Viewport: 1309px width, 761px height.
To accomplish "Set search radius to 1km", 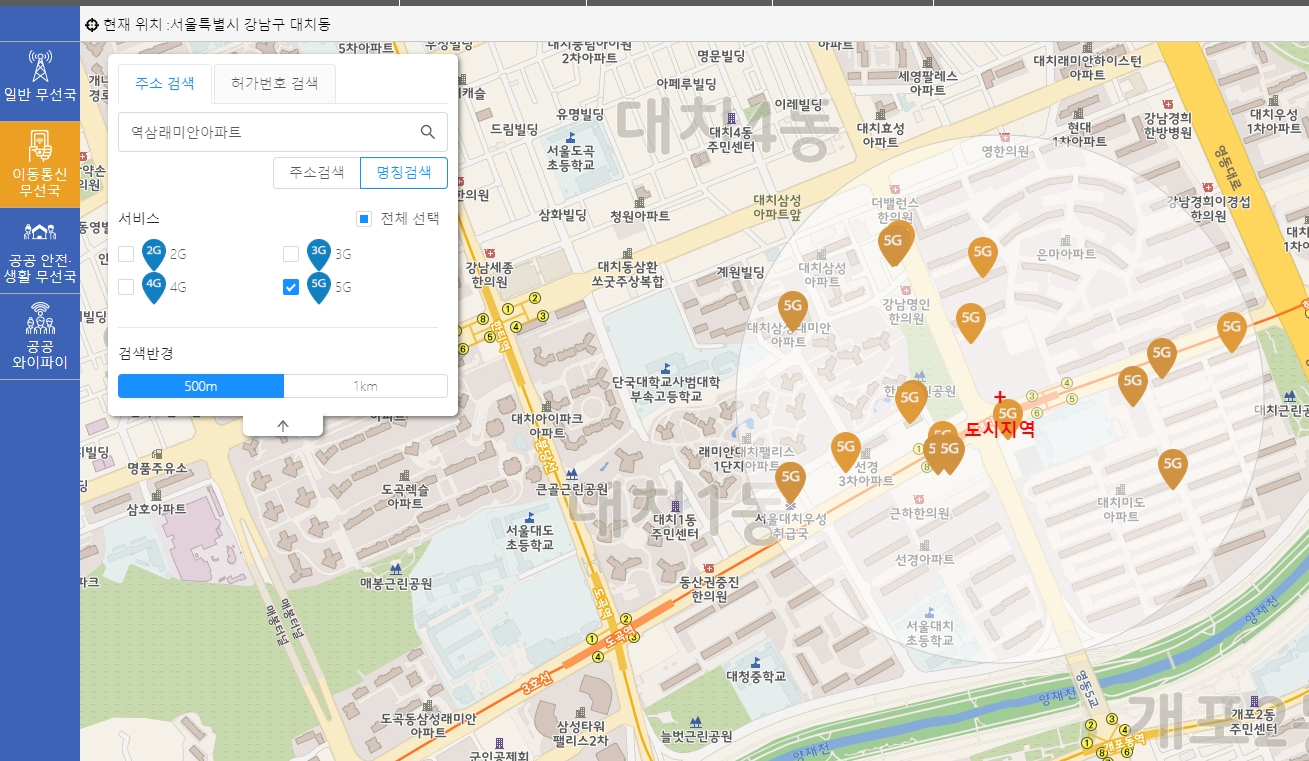I will pos(366,386).
